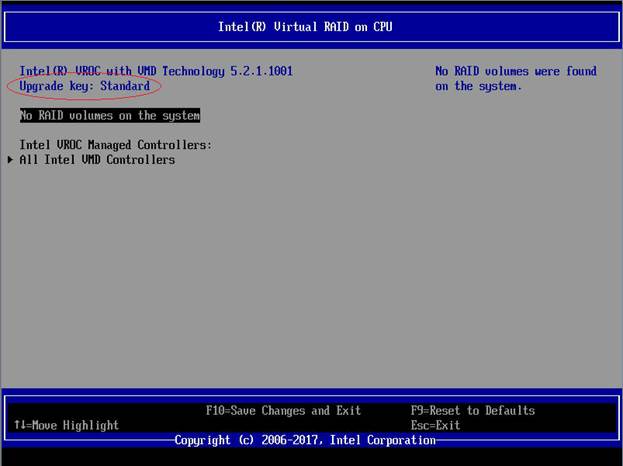
Task: Expand arrow beside All Intel VMD Controllers
Action: coord(11,160)
